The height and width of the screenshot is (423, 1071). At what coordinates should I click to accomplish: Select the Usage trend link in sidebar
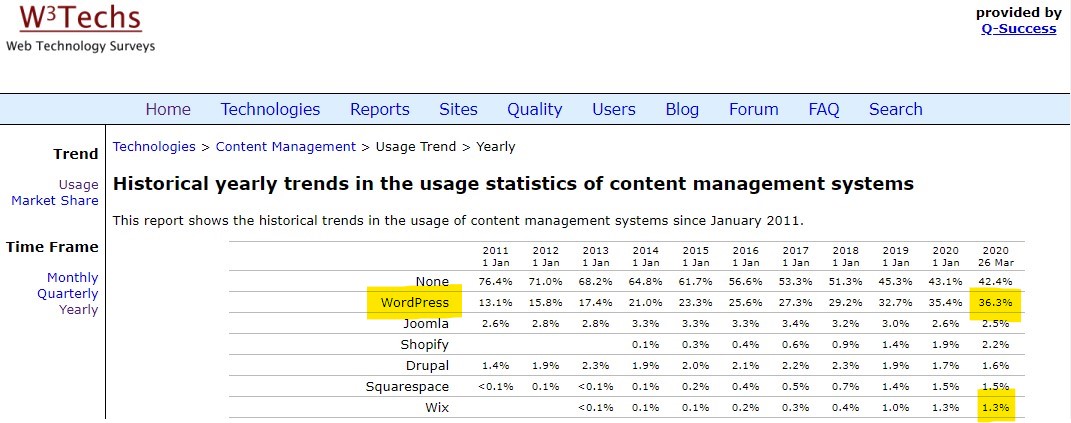[79, 185]
